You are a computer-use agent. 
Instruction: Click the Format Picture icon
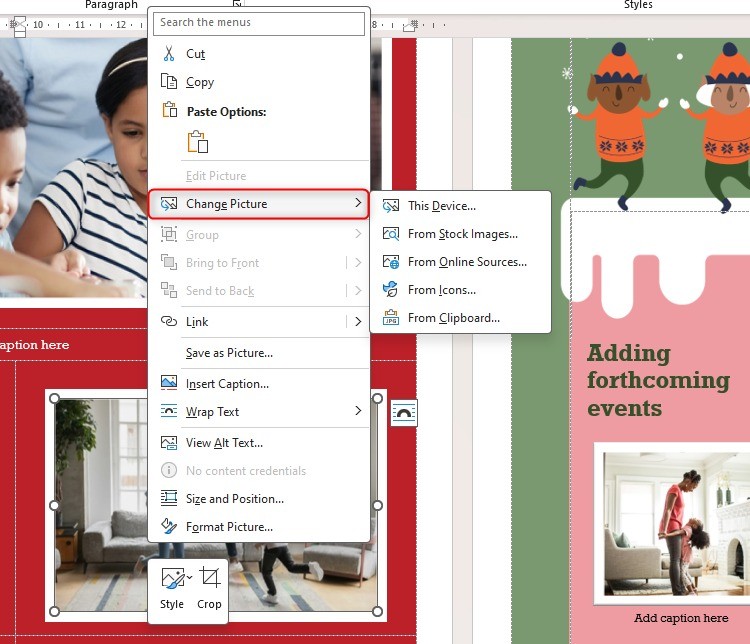coord(169,526)
